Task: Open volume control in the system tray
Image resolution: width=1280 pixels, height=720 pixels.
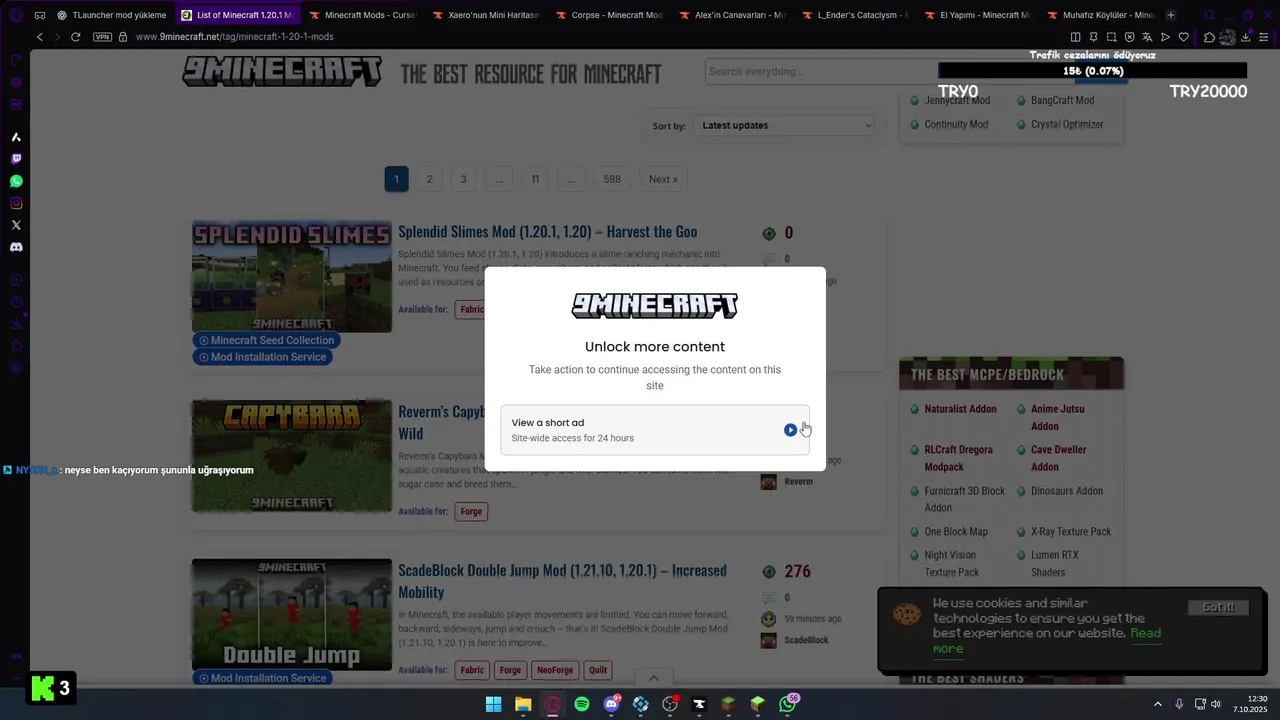Action: coord(1216,704)
